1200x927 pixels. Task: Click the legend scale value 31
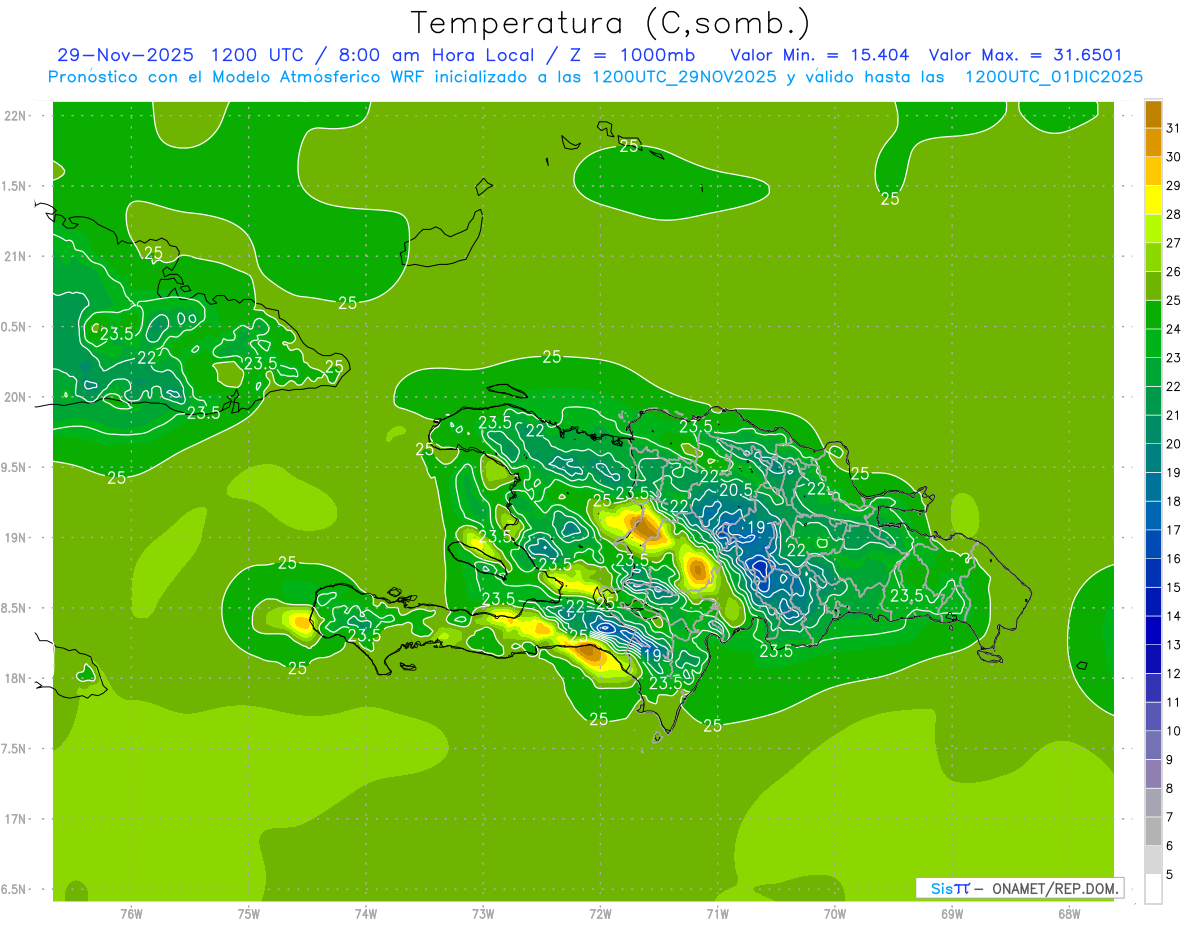[x=1174, y=128]
